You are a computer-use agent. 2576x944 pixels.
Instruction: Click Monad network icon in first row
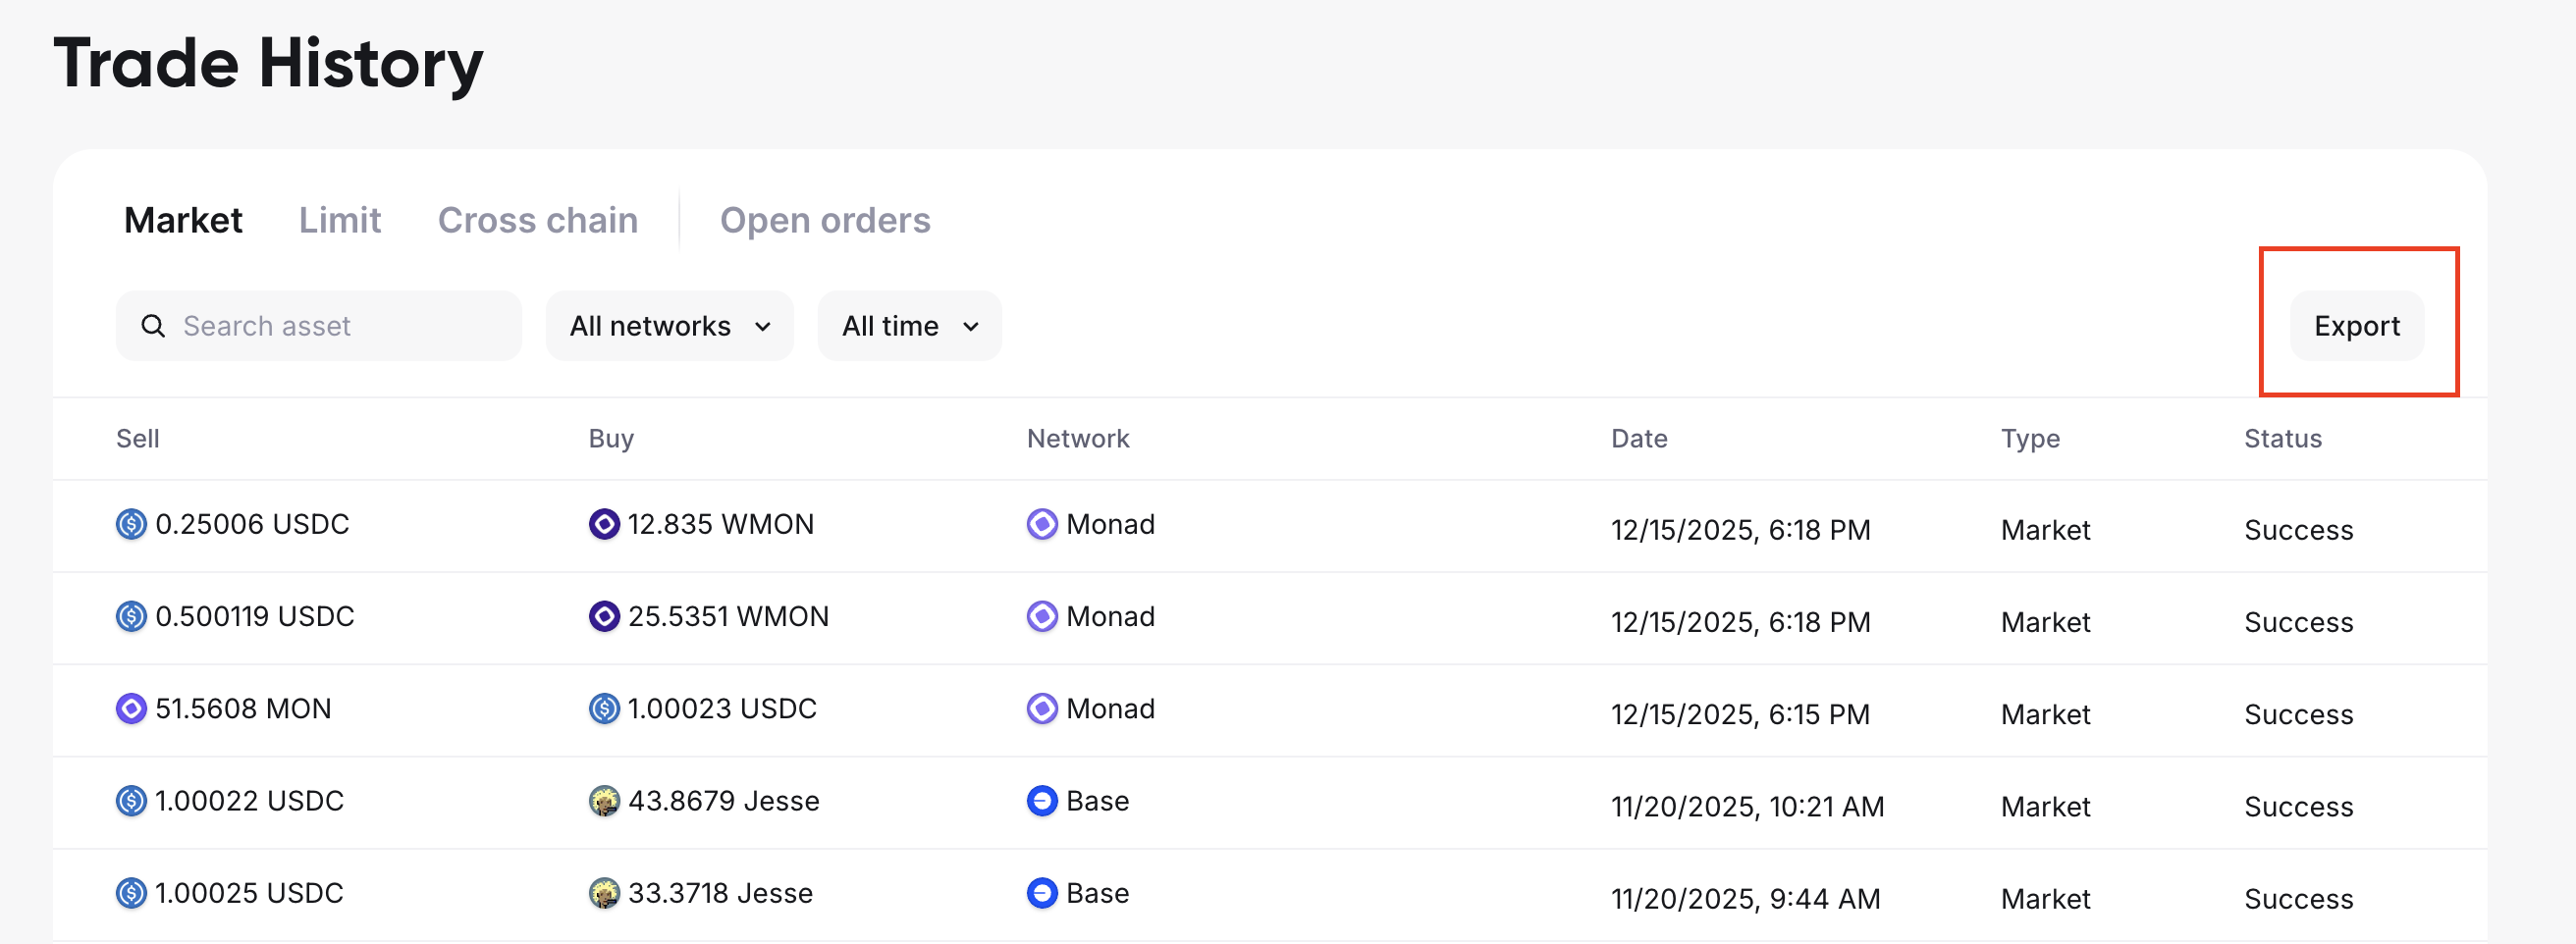coord(1042,524)
